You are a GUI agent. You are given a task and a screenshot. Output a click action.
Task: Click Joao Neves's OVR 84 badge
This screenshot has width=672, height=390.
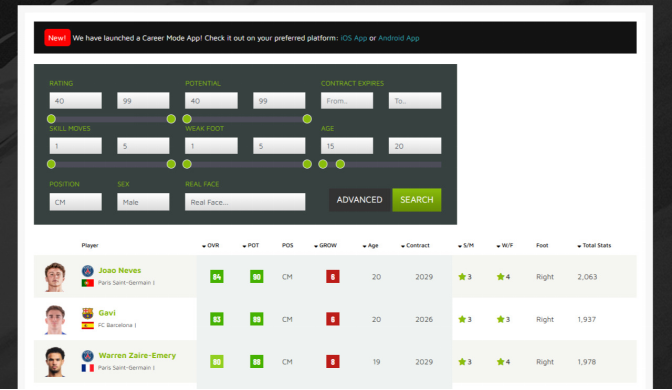(x=216, y=276)
